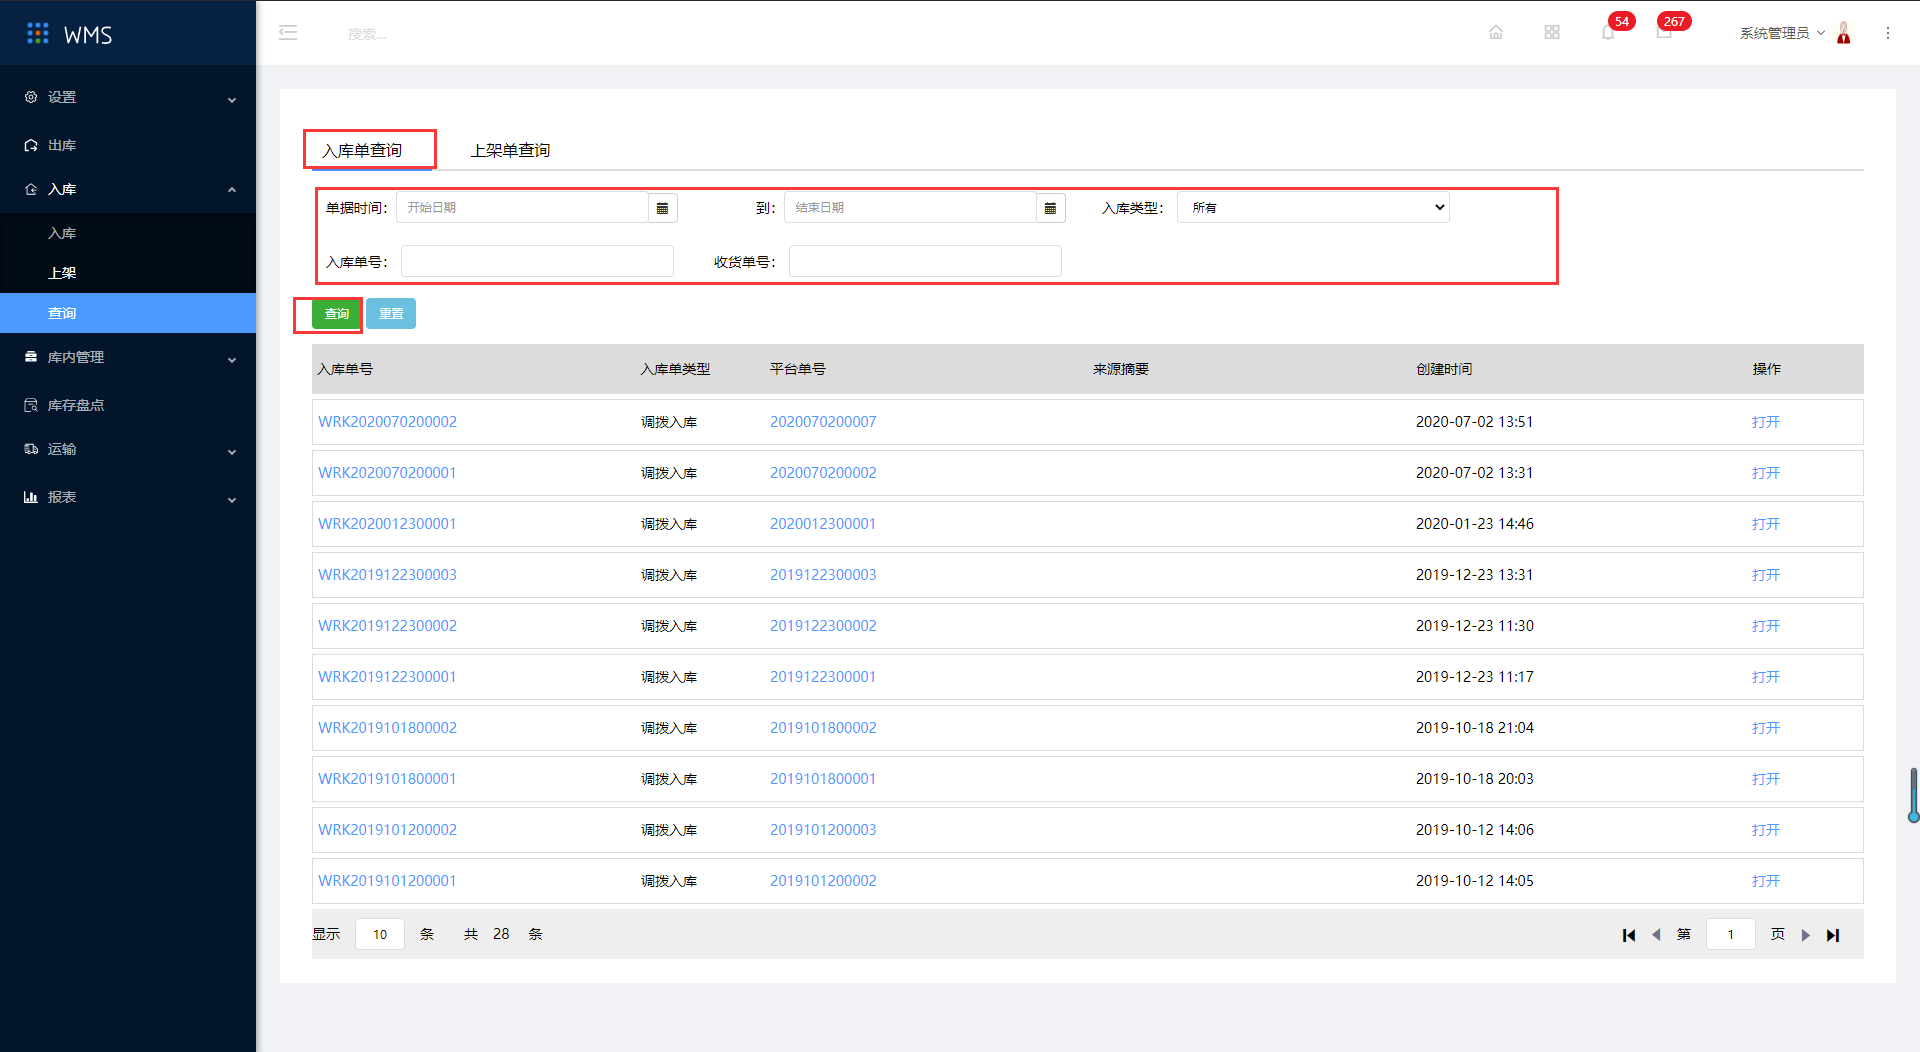Open notifications bell with 54 badge

[1608, 33]
